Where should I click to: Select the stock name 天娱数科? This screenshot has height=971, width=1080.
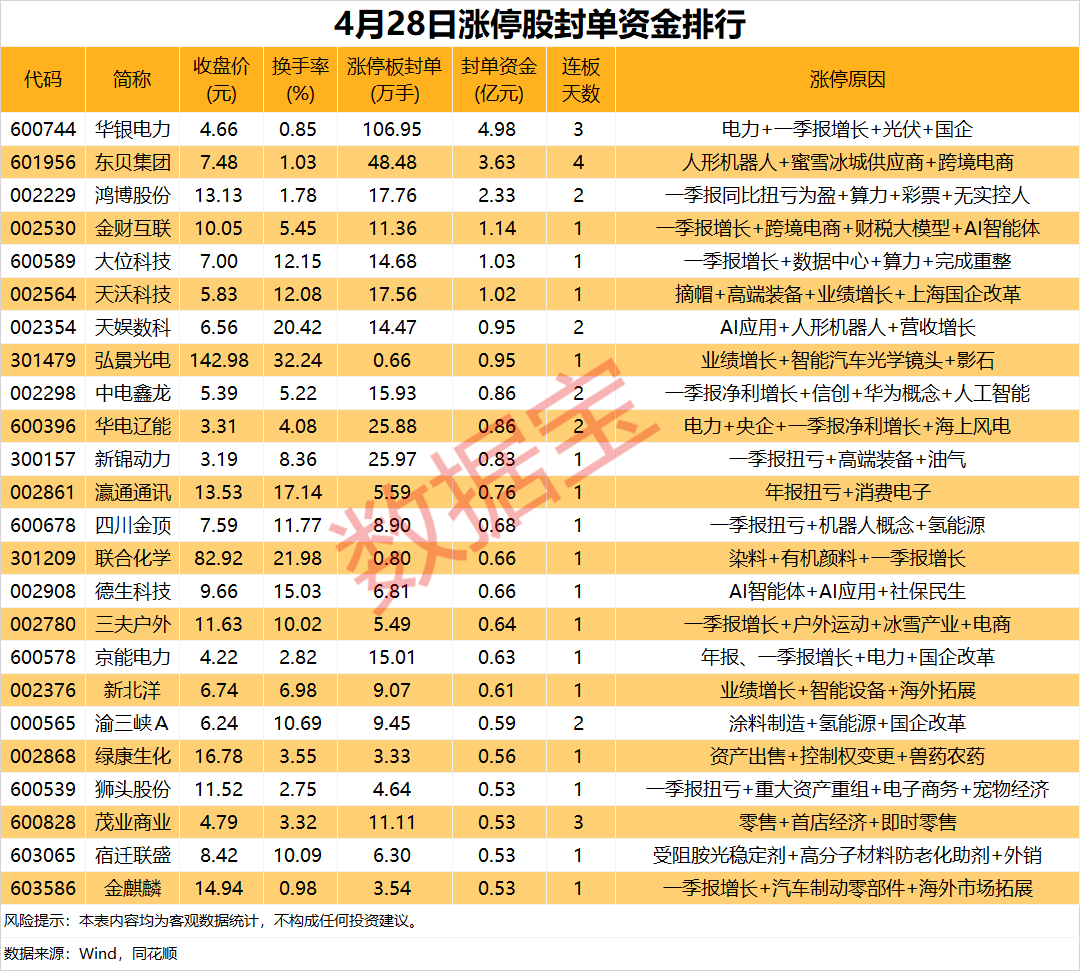click(132, 327)
